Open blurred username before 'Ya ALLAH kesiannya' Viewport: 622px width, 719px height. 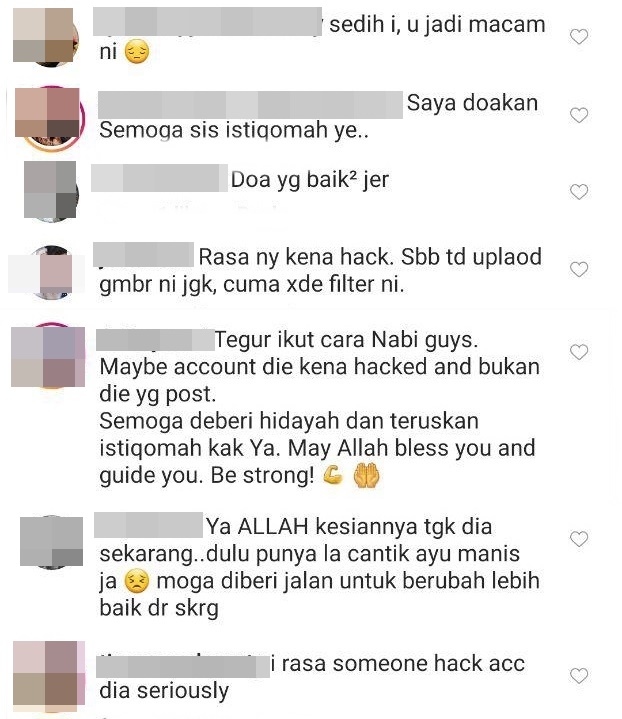click(x=148, y=525)
